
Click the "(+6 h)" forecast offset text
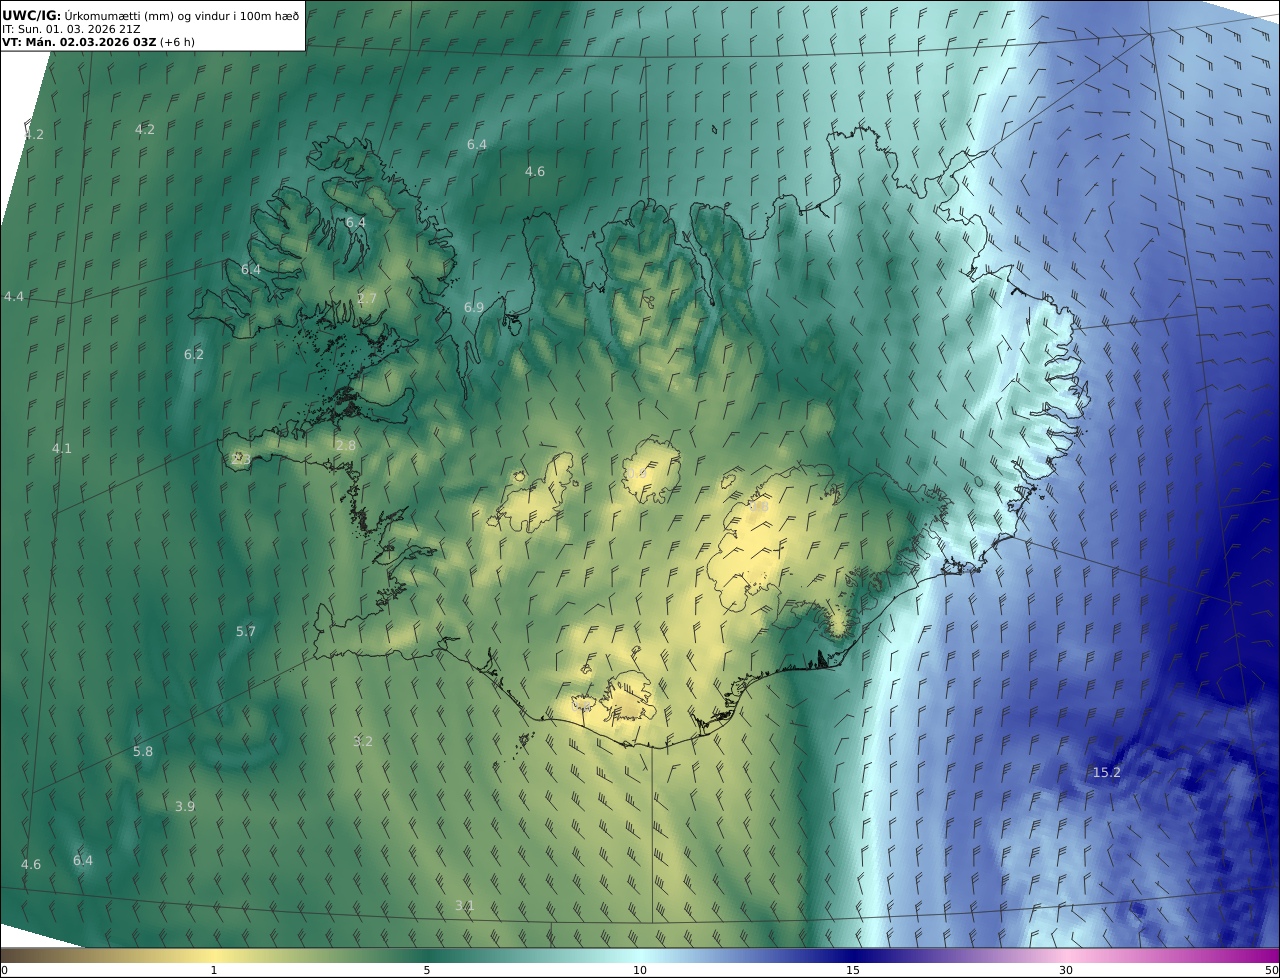pos(177,42)
